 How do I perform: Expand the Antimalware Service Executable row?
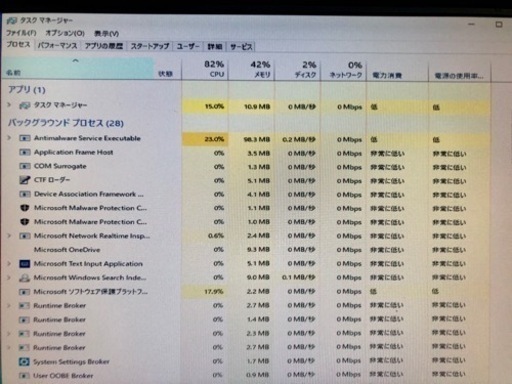(9, 138)
